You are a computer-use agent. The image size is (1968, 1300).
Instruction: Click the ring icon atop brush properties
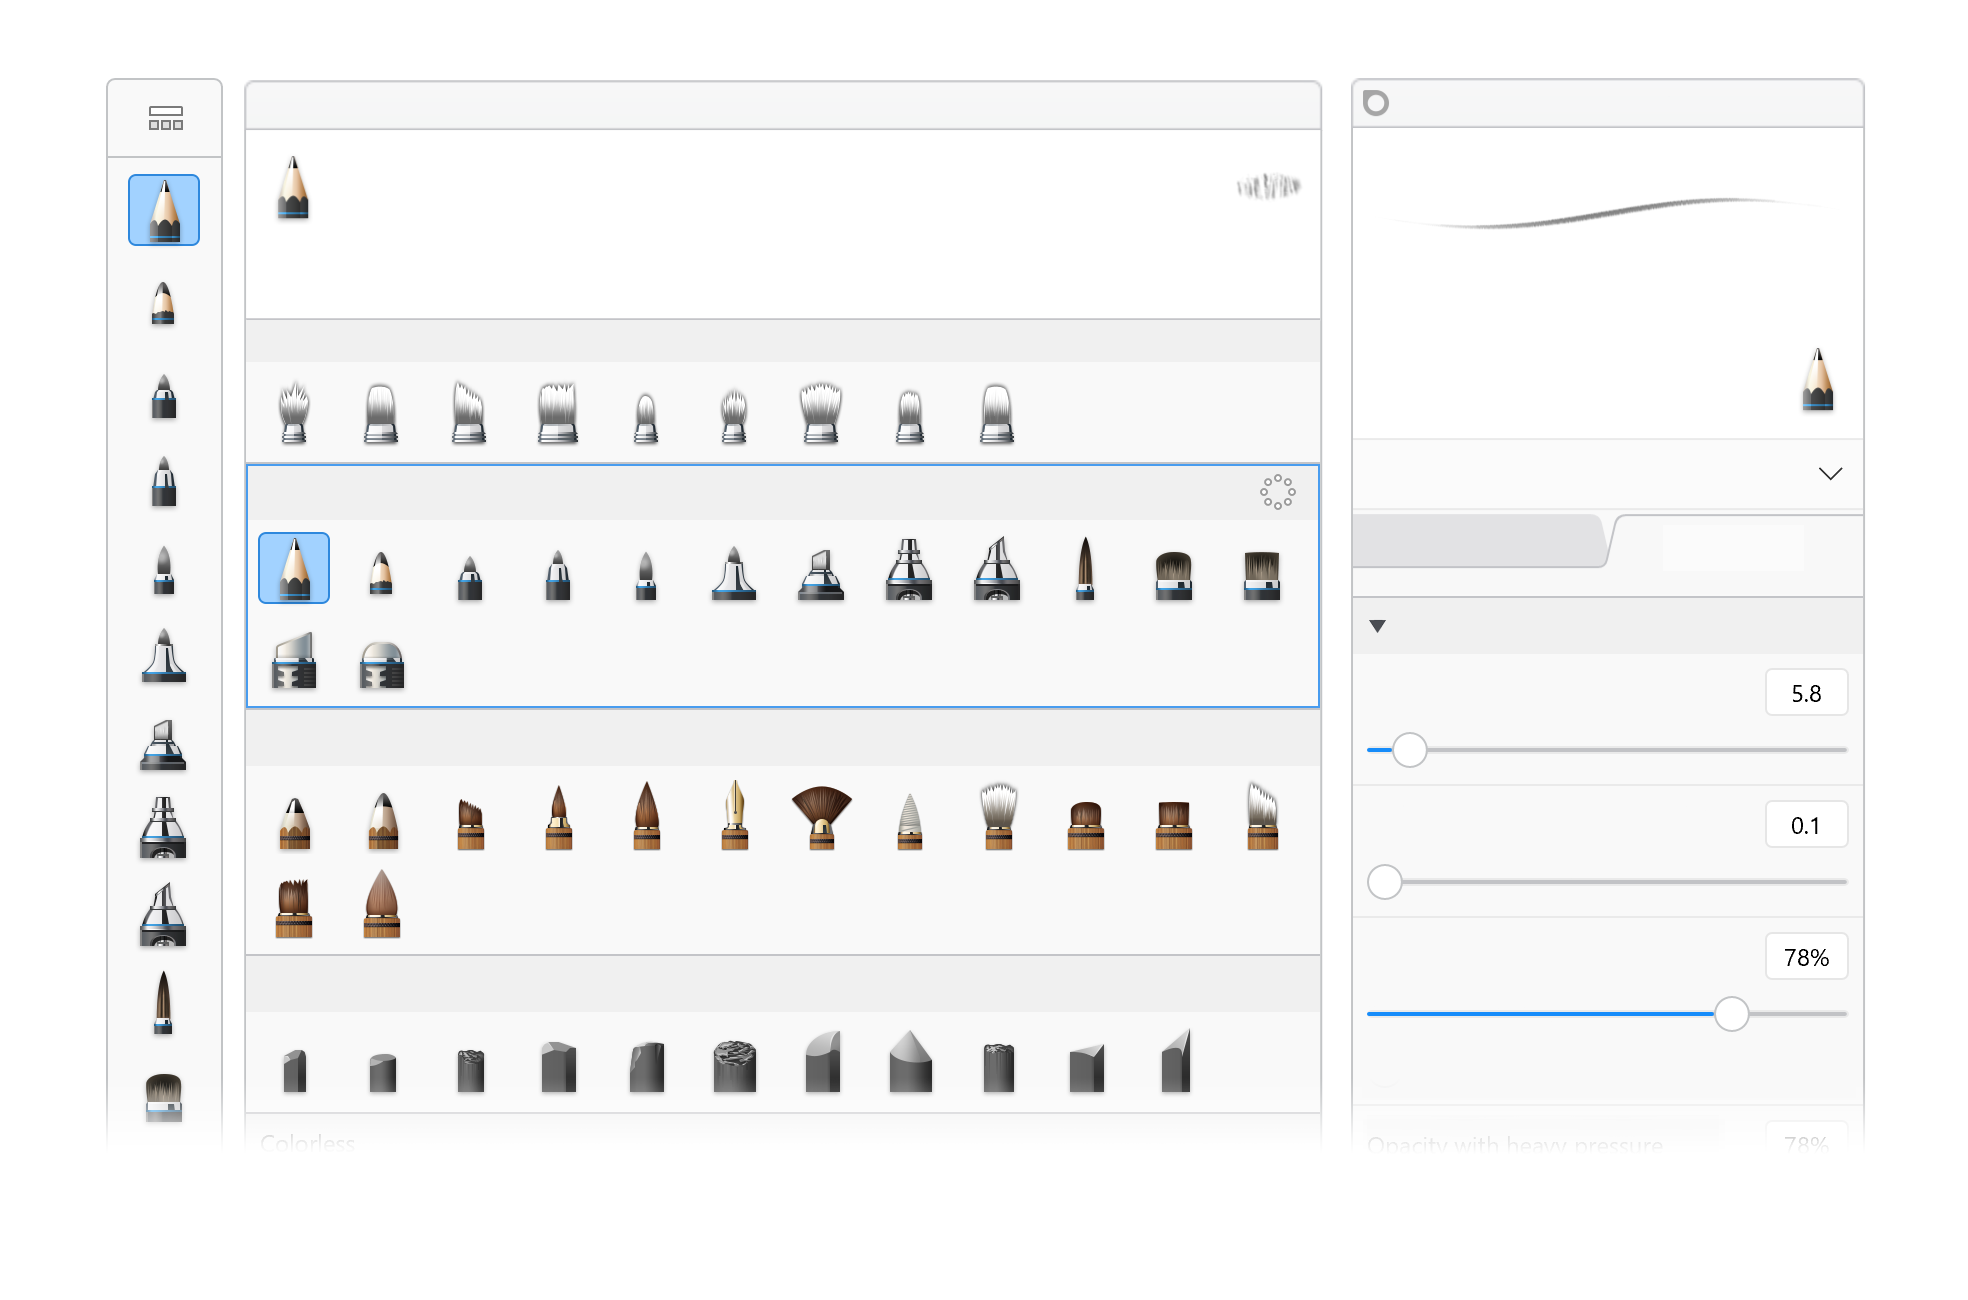click(x=1376, y=103)
